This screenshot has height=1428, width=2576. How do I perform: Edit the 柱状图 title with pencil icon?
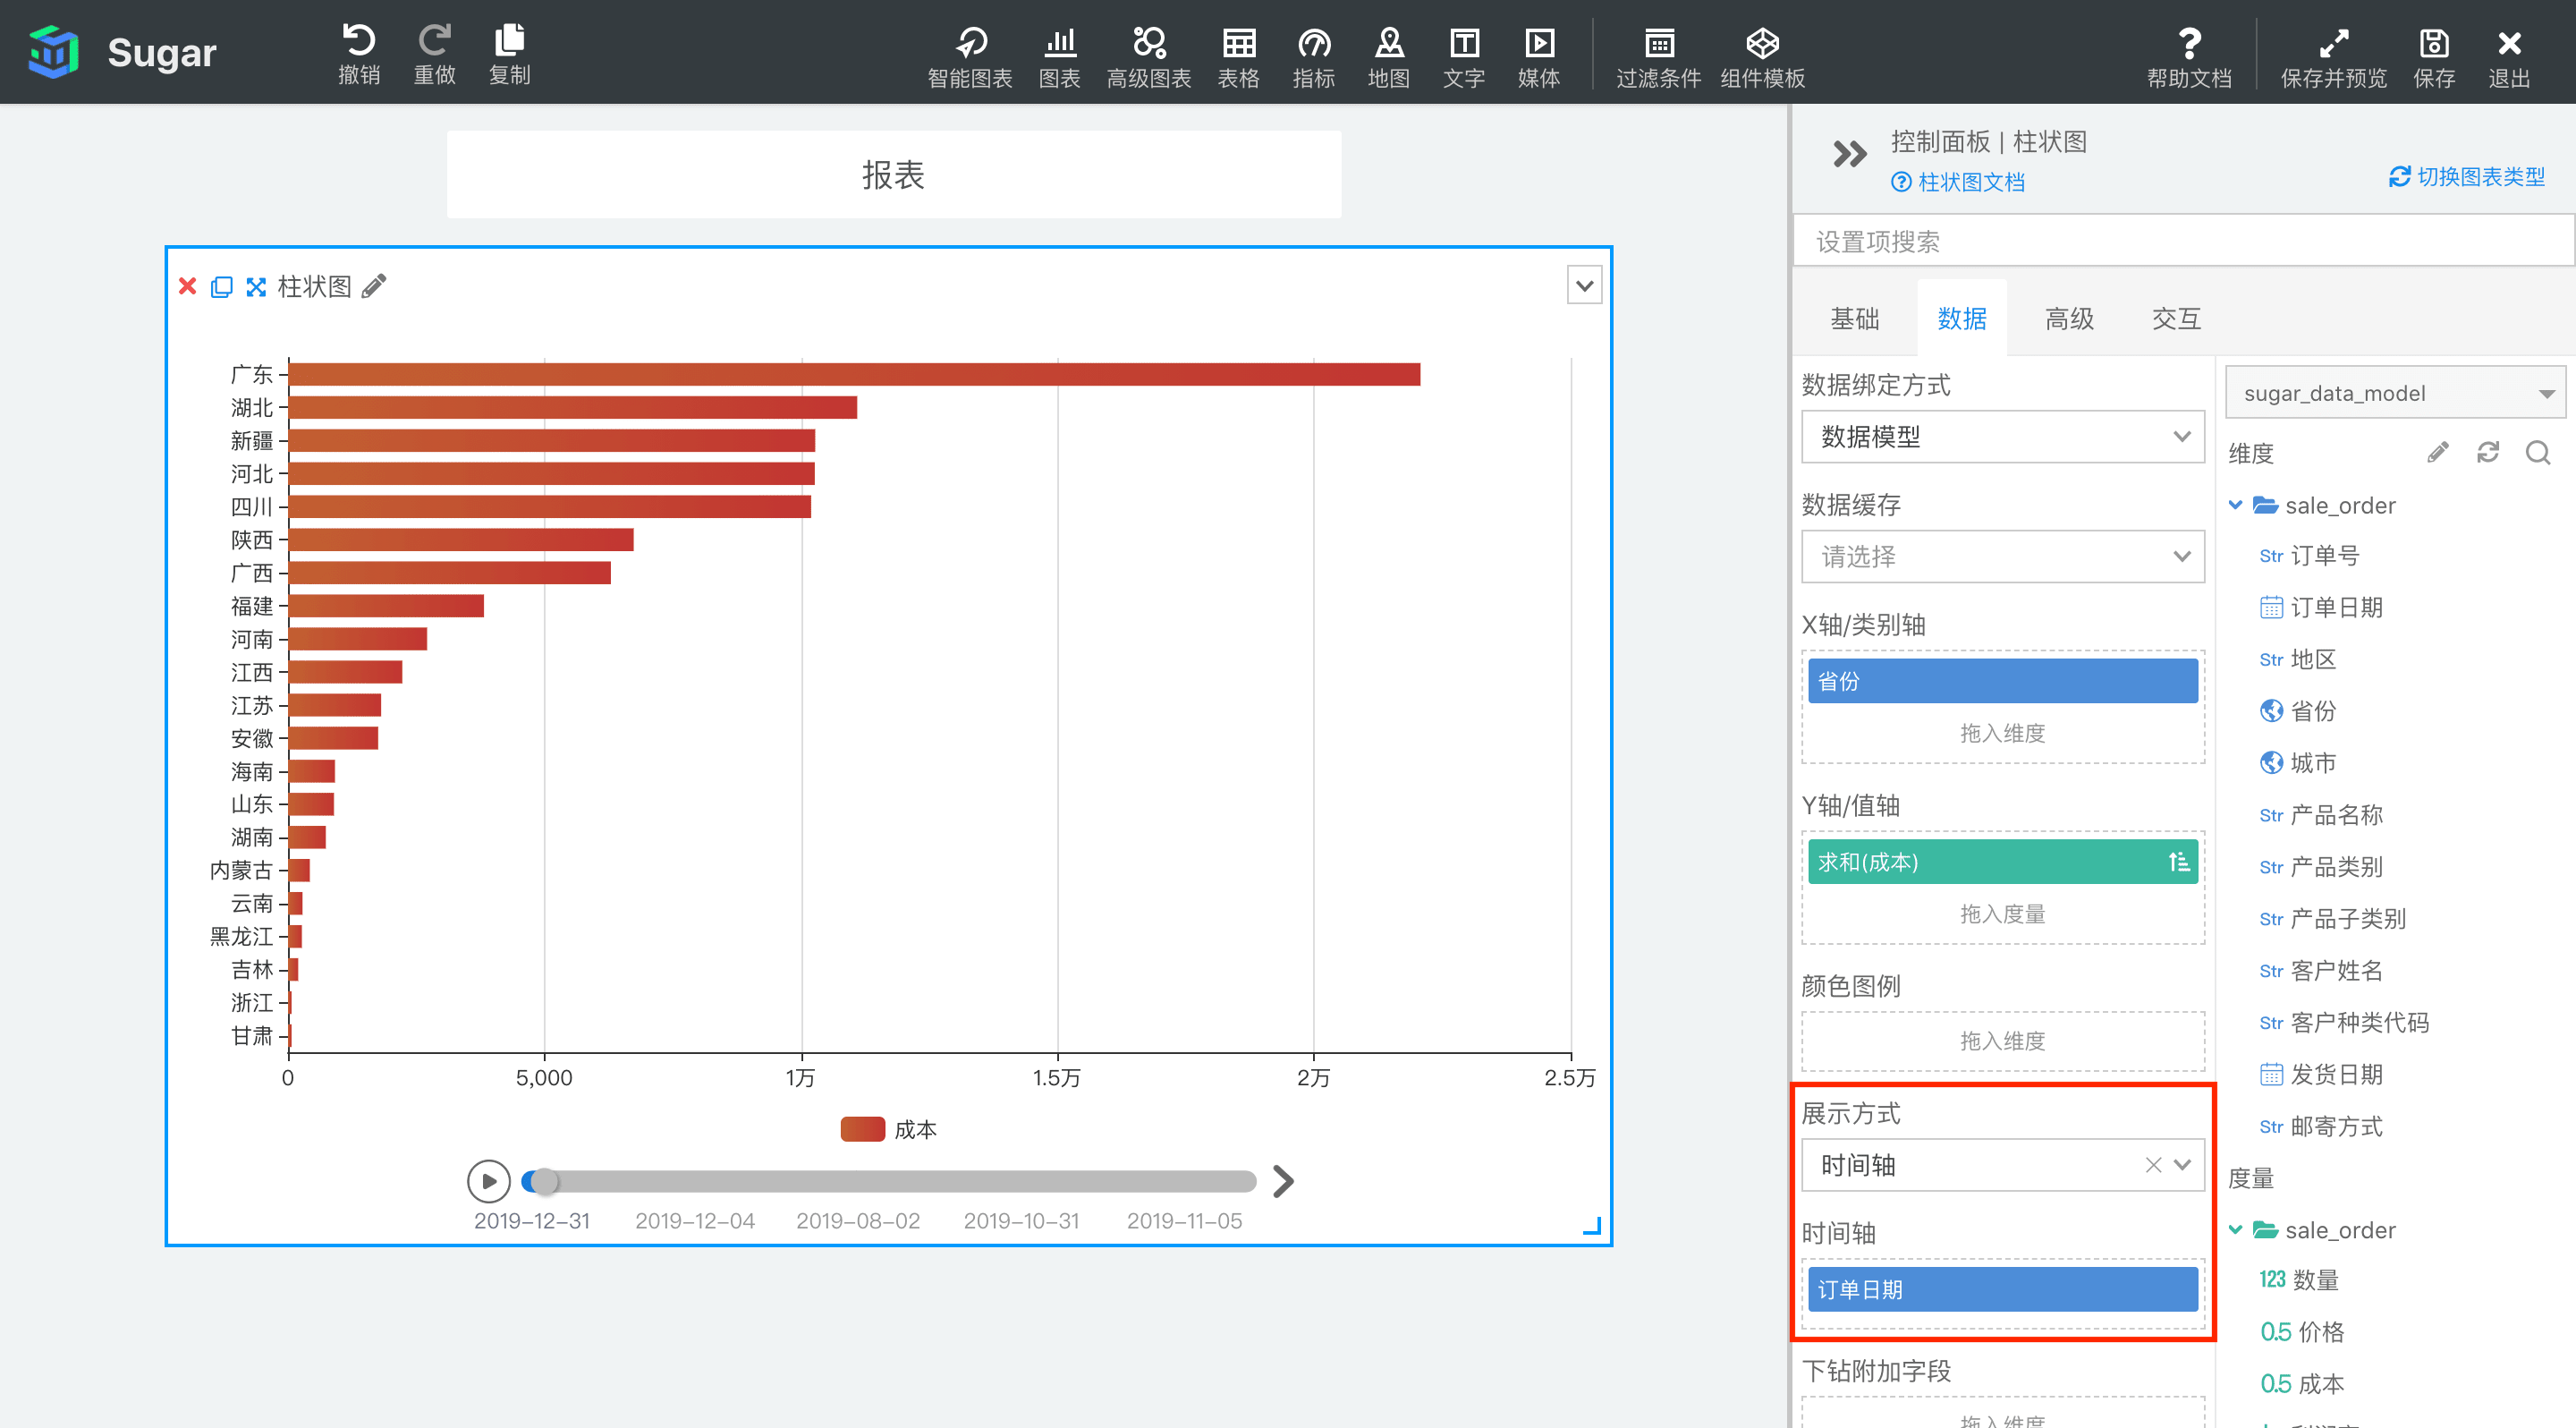click(x=374, y=286)
